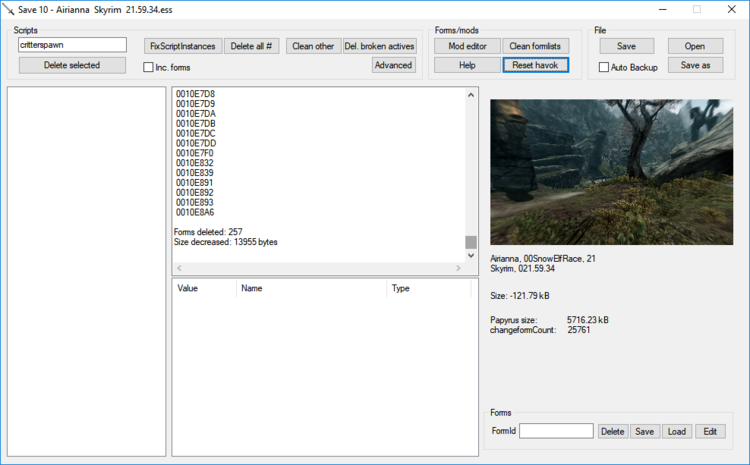The image size is (750, 465).
Task: Open the Mod editor
Action: (x=467, y=46)
